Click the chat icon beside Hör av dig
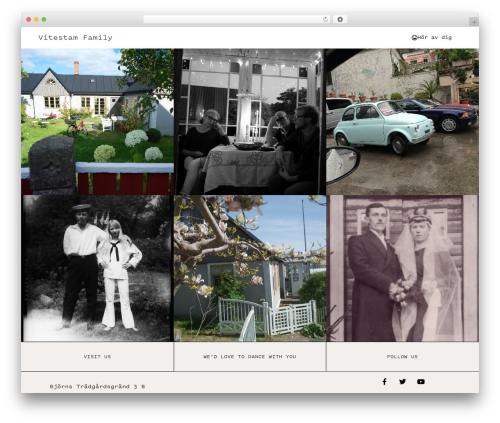 coord(414,37)
